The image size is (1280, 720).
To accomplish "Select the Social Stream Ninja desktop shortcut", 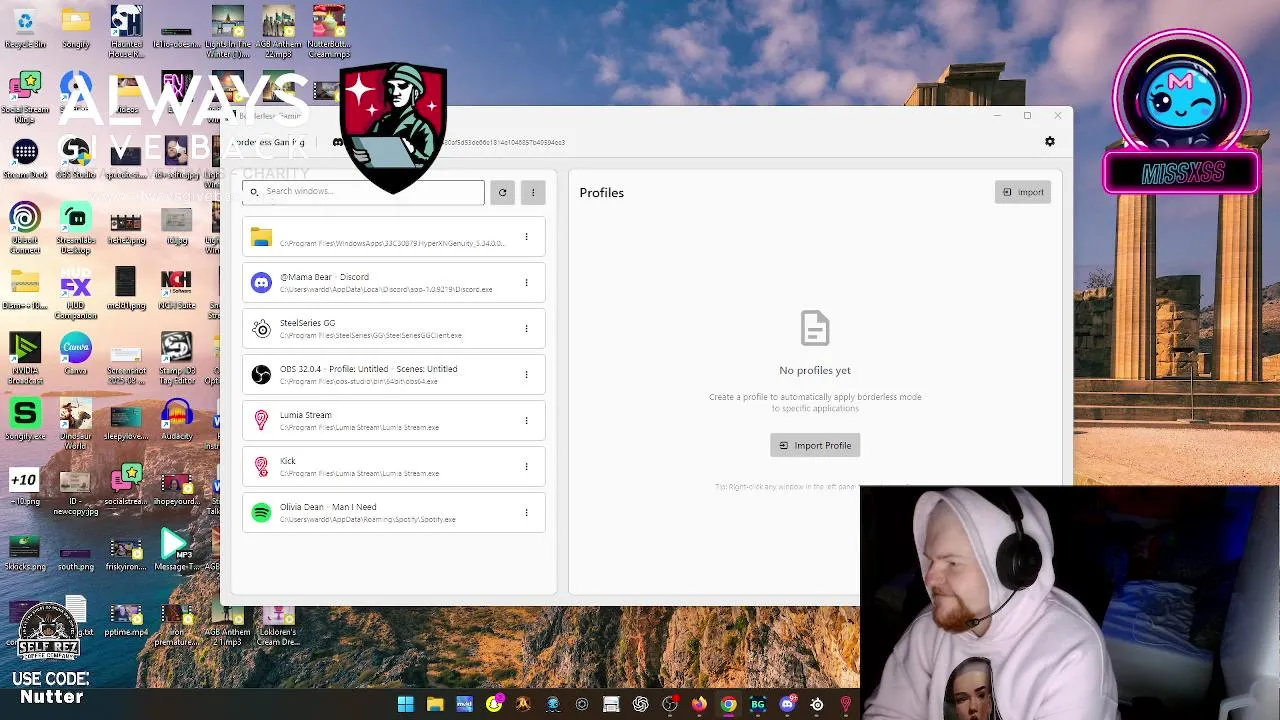I will (x=25, y=97).
